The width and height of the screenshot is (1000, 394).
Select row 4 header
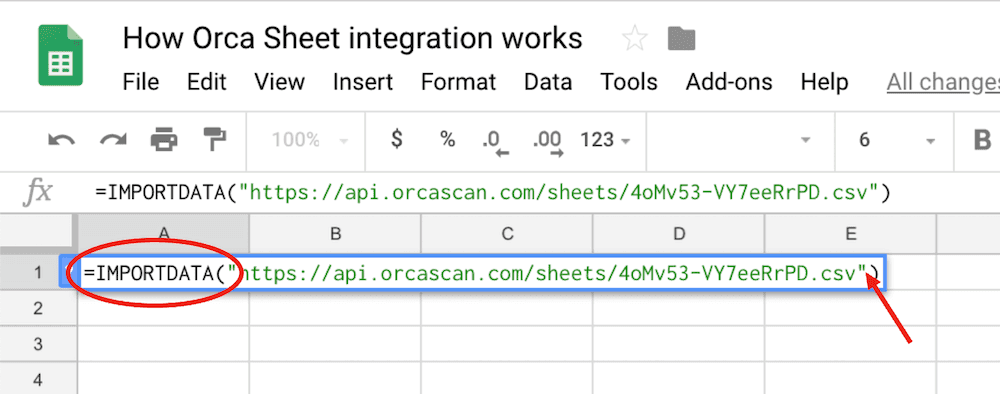[38, 379]
